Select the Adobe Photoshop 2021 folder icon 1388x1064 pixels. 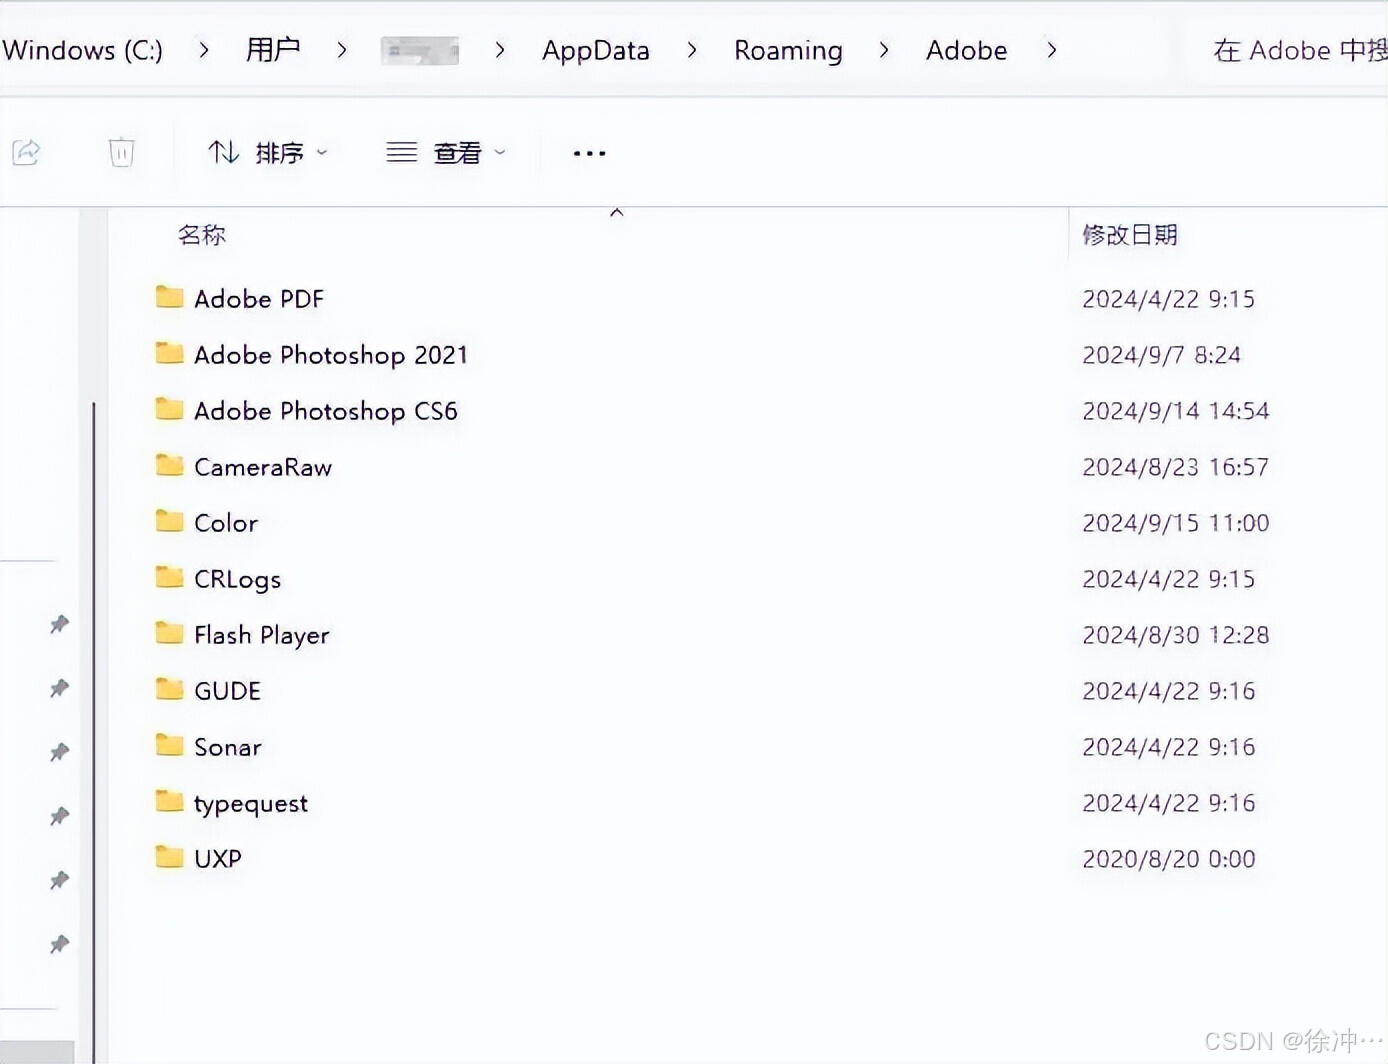tap(169, 353)
